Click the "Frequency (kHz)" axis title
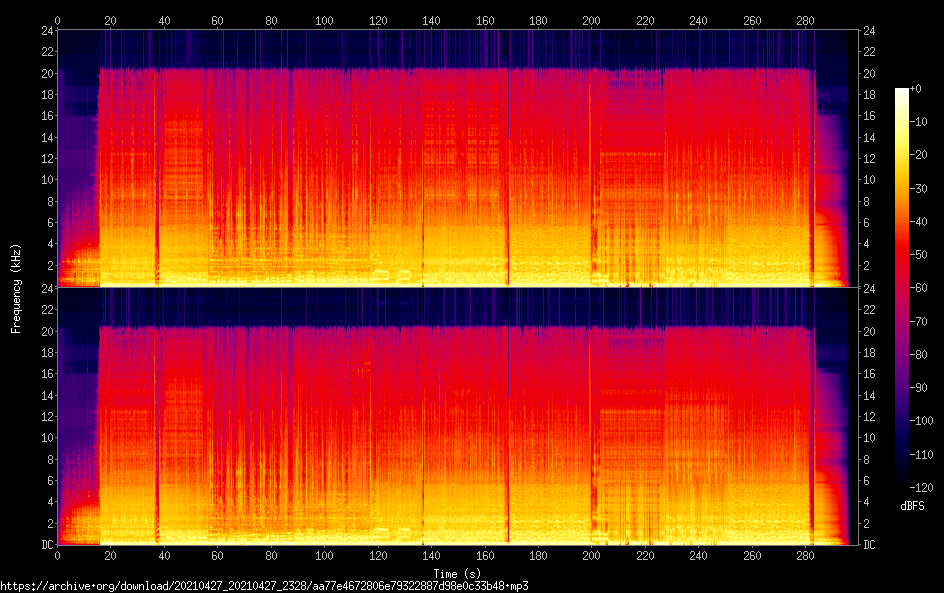Viewport: 944px width, 593px height. point(16,288)
